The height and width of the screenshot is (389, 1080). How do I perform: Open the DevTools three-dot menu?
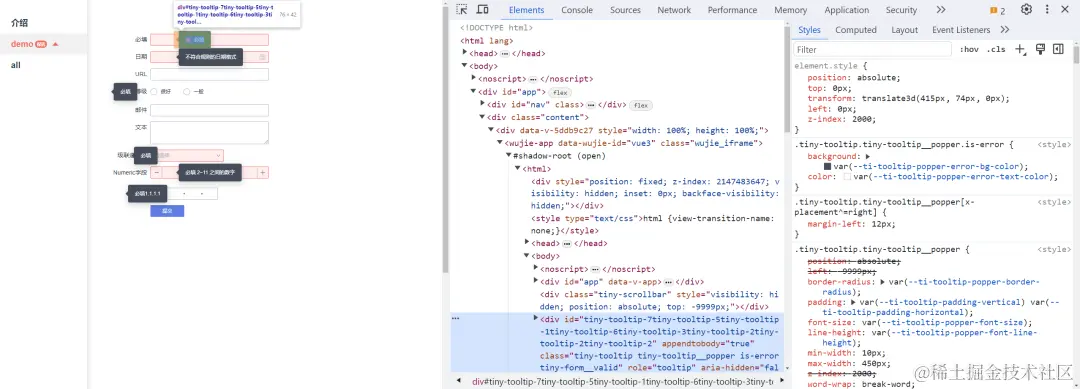click(x=1047, y=10)
